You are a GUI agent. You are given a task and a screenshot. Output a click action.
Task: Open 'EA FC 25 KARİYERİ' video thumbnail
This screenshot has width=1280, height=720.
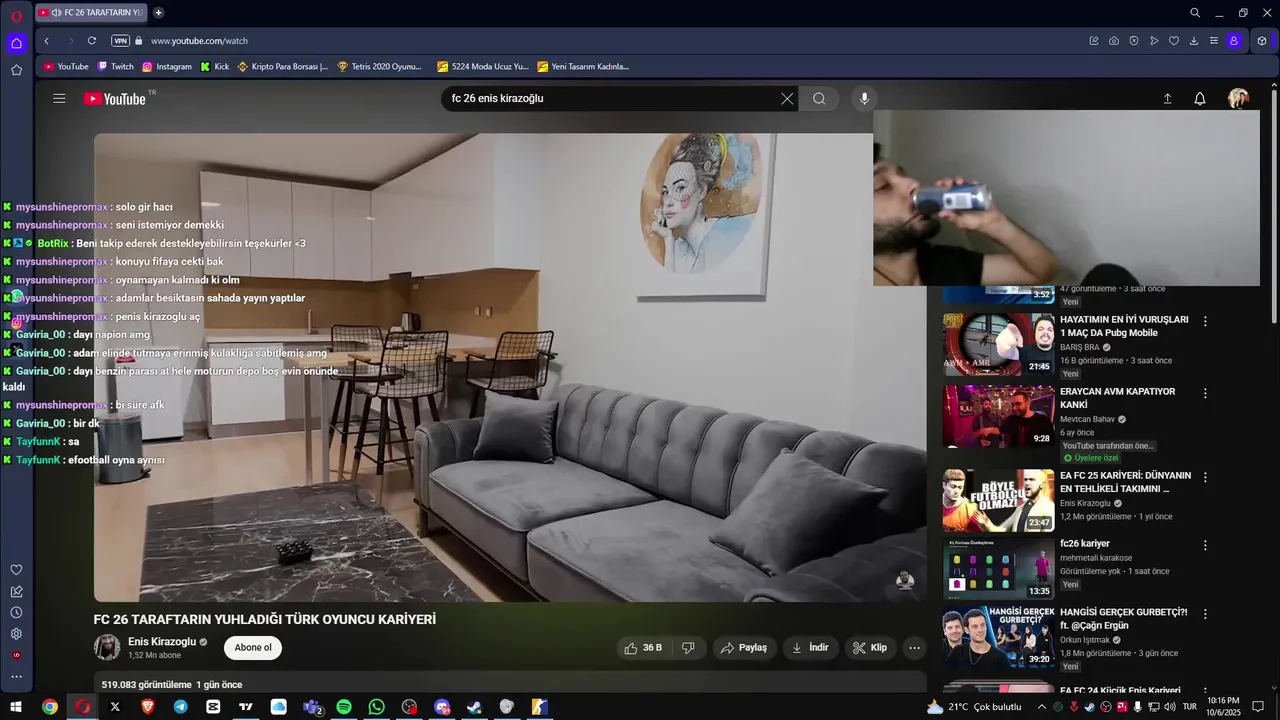tap(998, 500)
